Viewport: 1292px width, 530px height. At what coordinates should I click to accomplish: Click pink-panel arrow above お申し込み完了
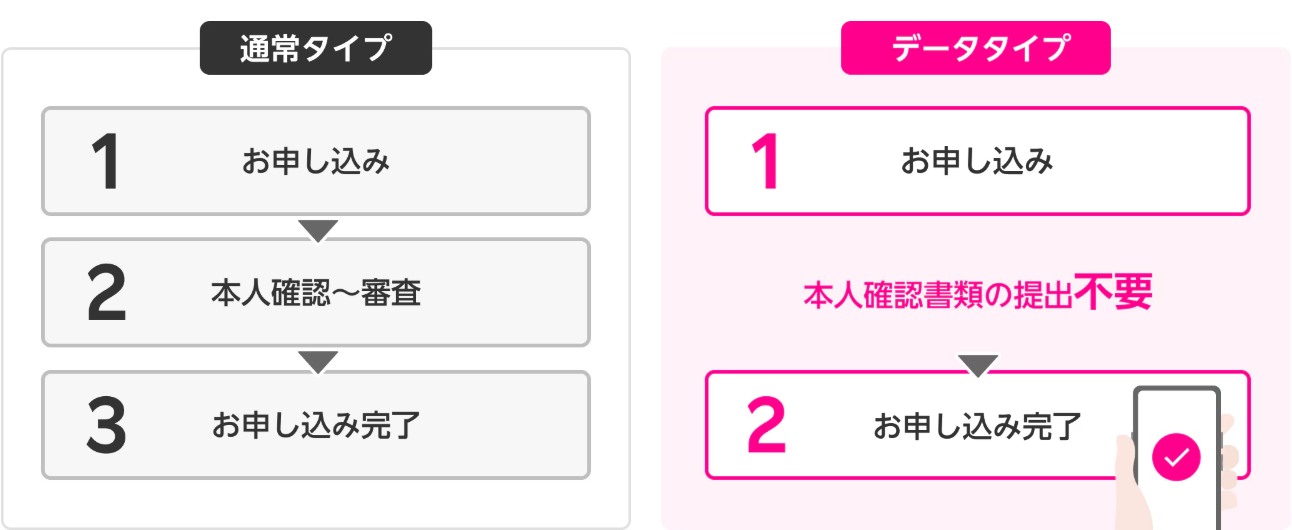point(978,365)
